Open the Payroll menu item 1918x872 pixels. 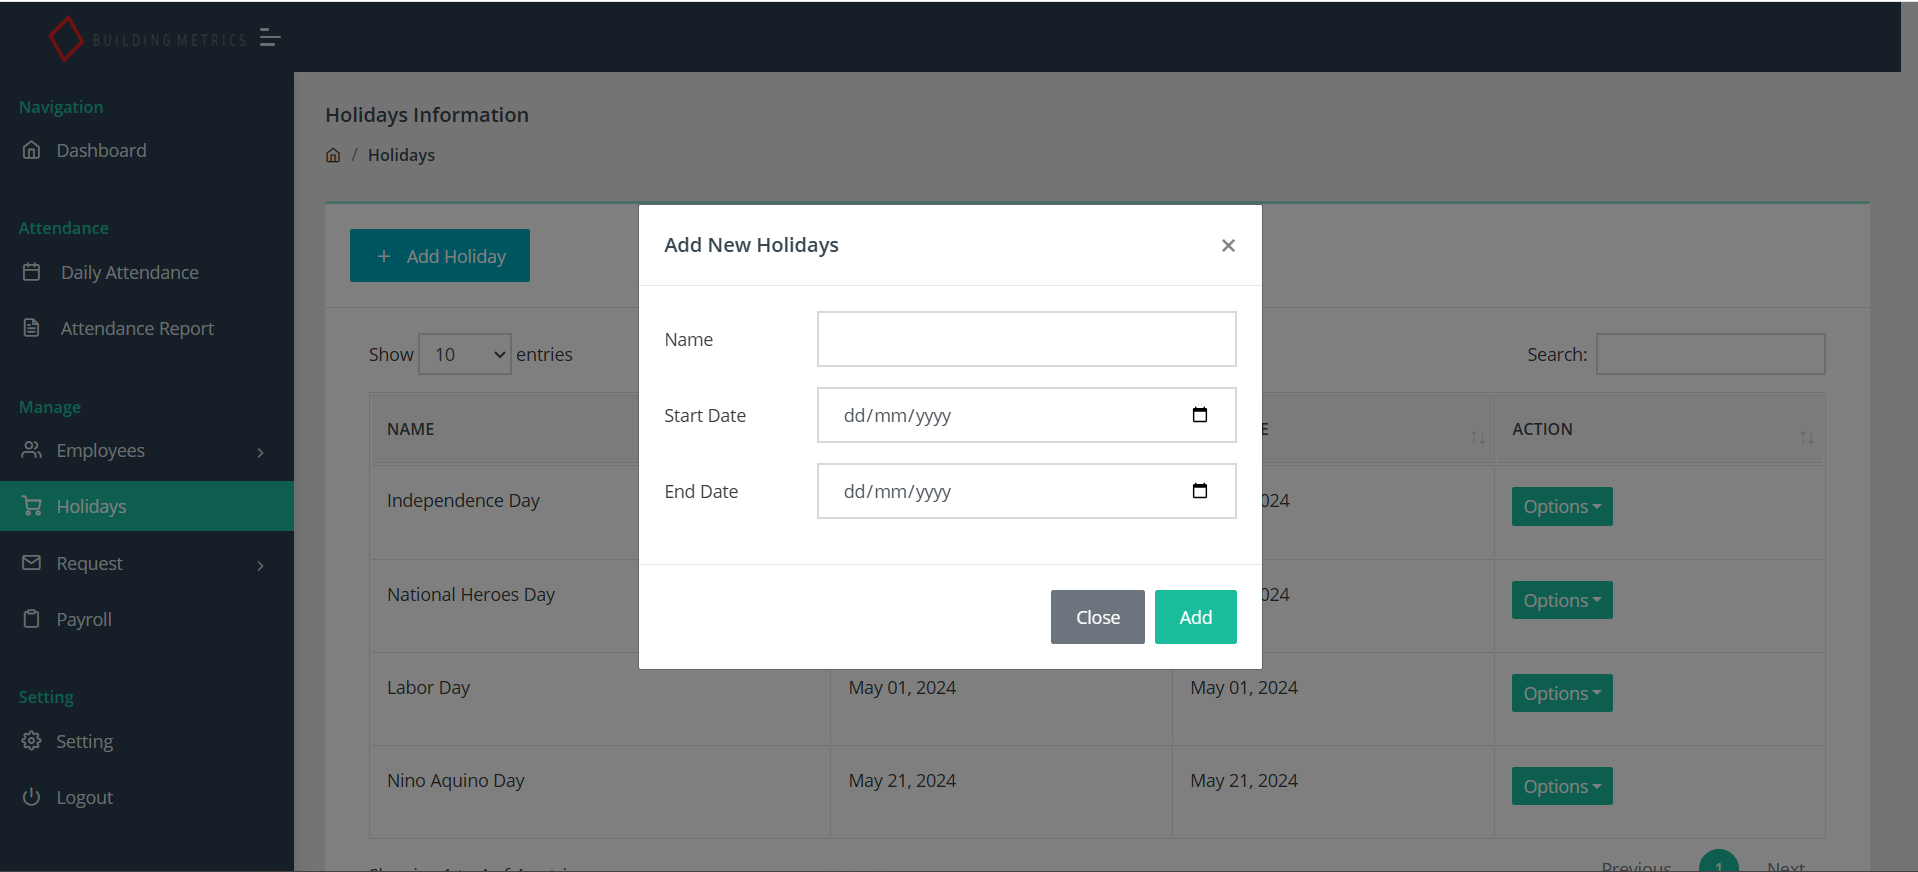84,620
